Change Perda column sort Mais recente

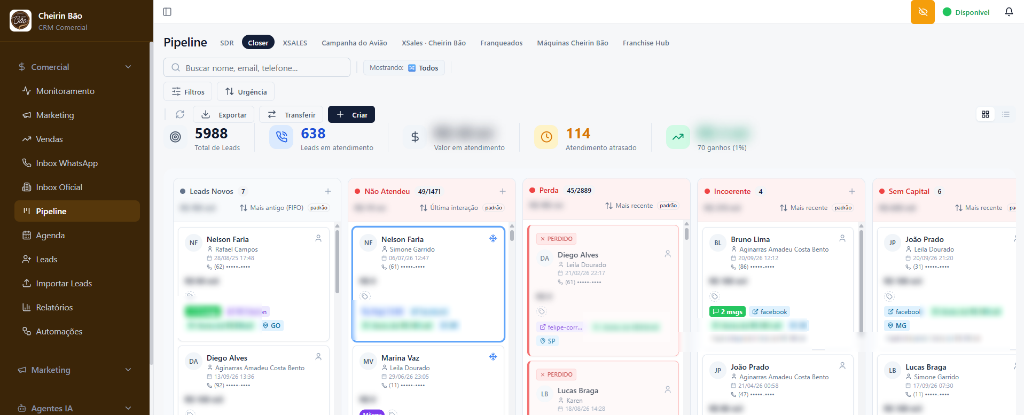pyautogui.click(x=642, y=205)
